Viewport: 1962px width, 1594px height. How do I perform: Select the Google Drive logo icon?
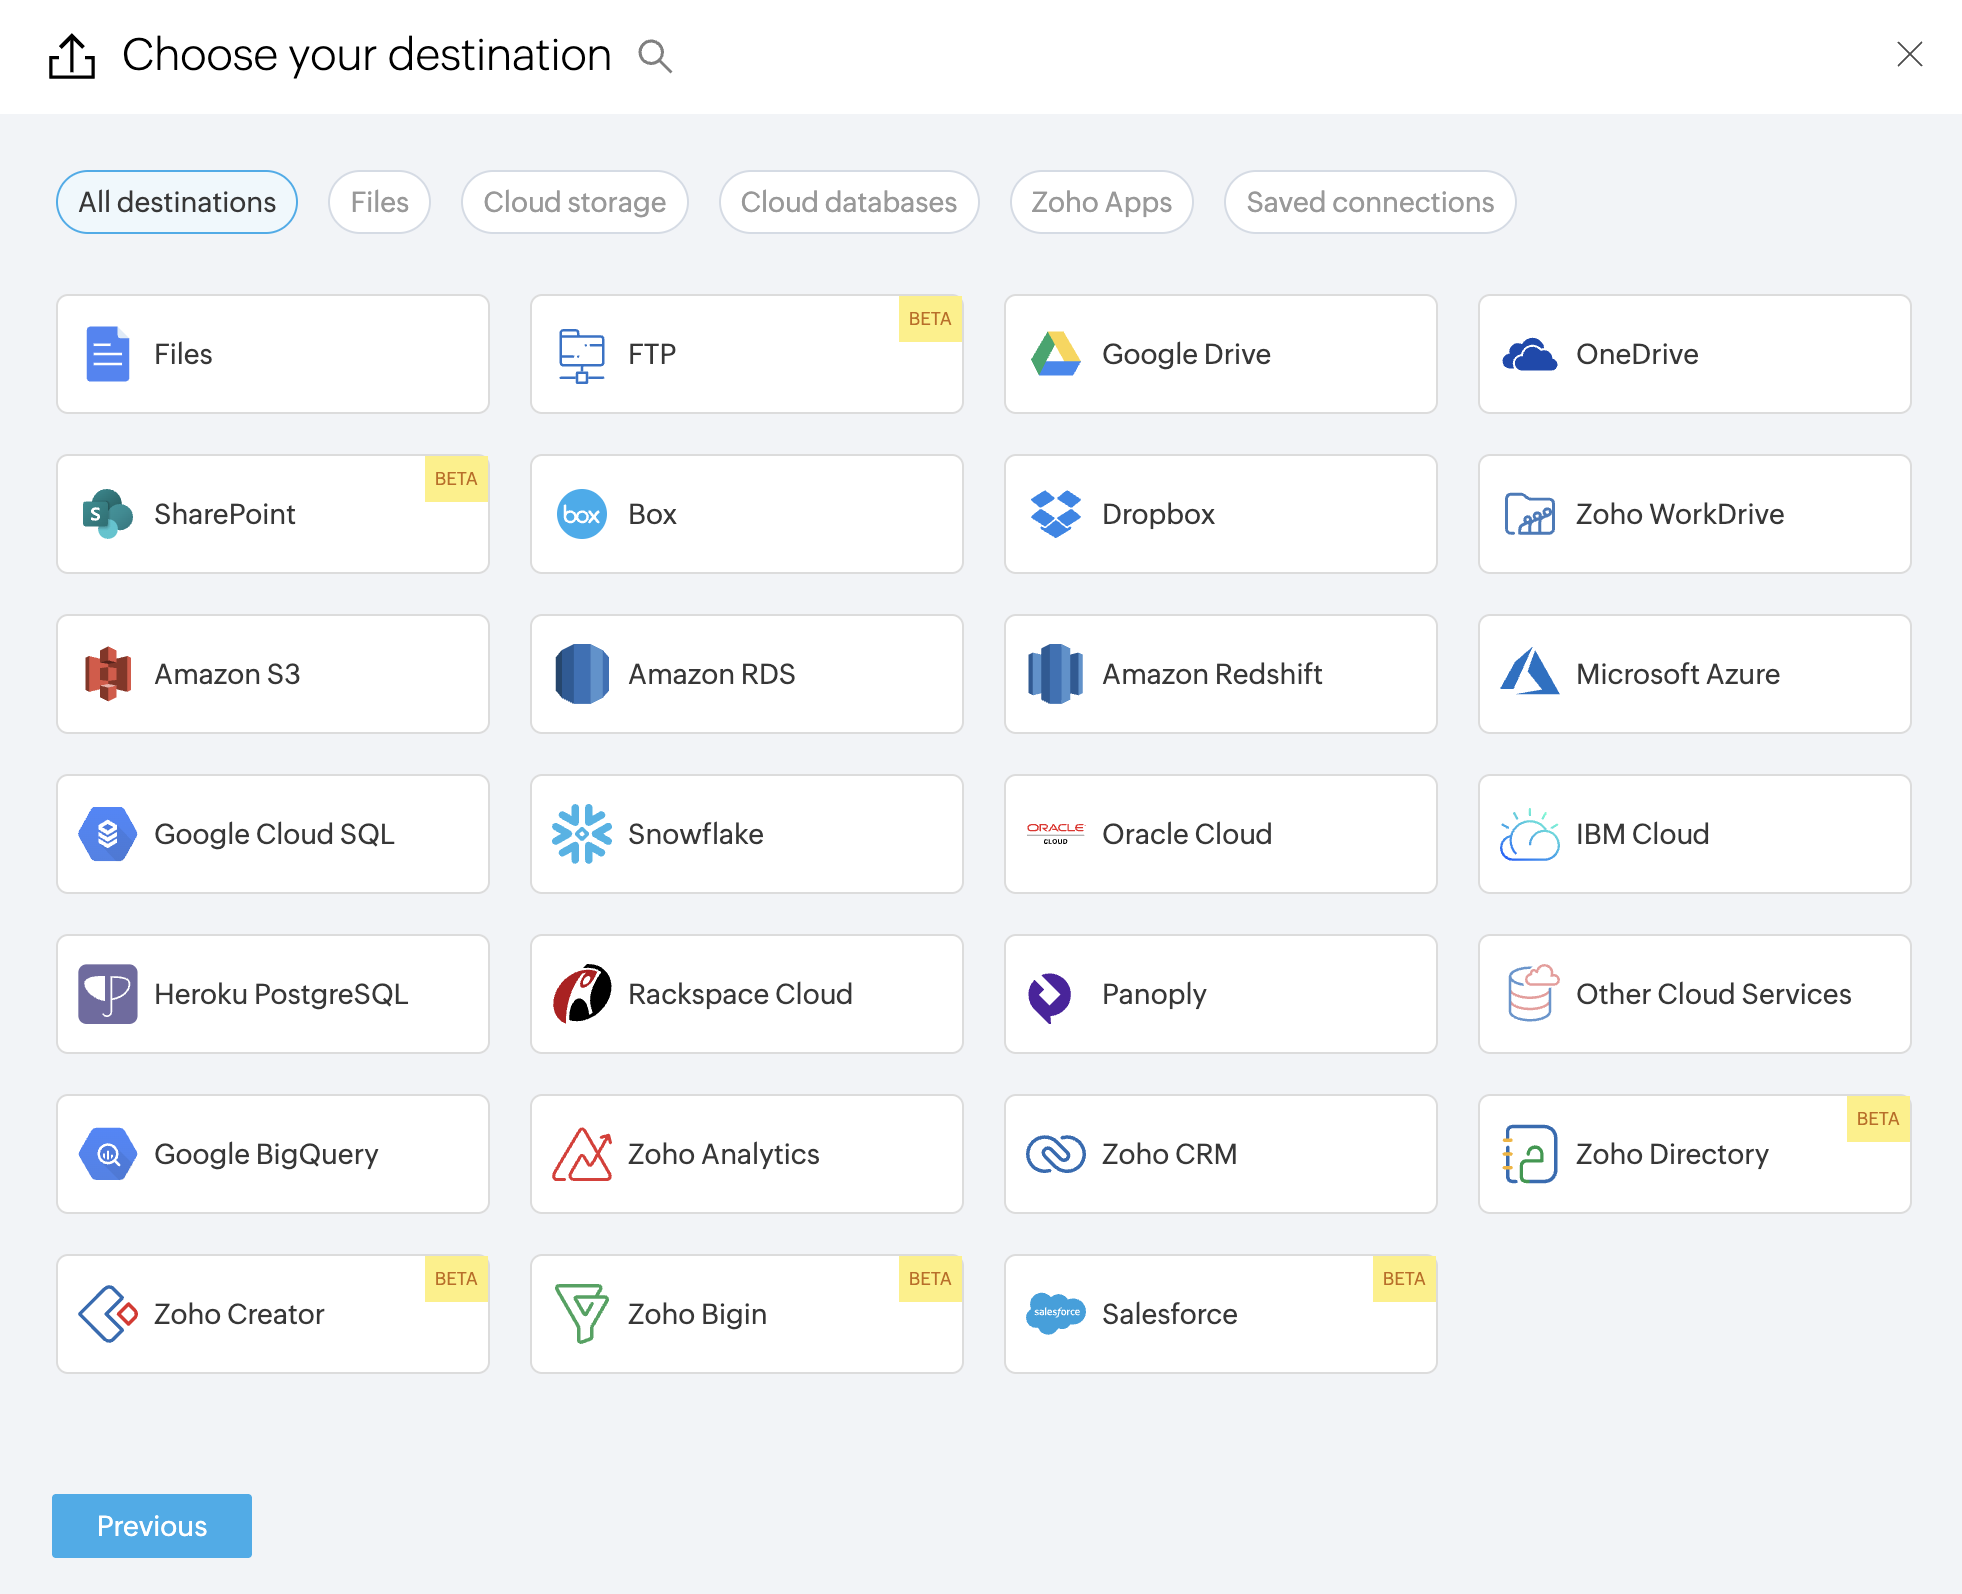[x=1055, y=354]
